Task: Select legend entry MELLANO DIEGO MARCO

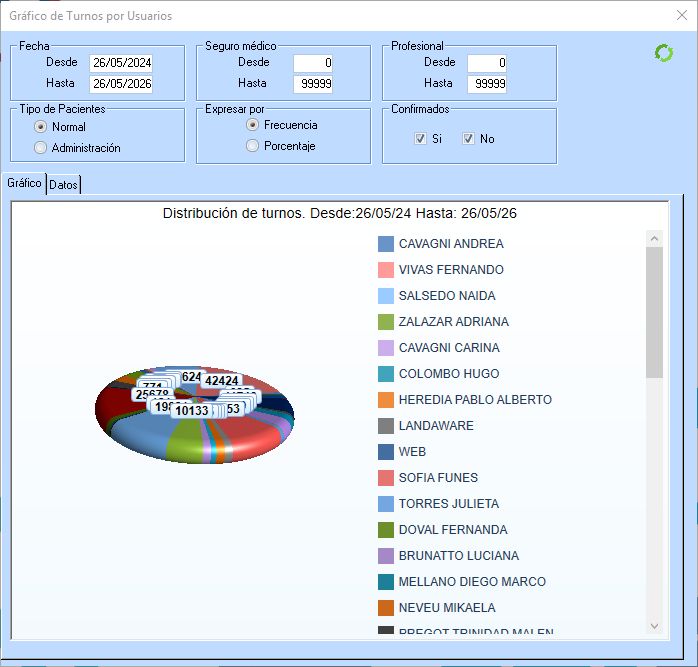Action: (472, 582)
